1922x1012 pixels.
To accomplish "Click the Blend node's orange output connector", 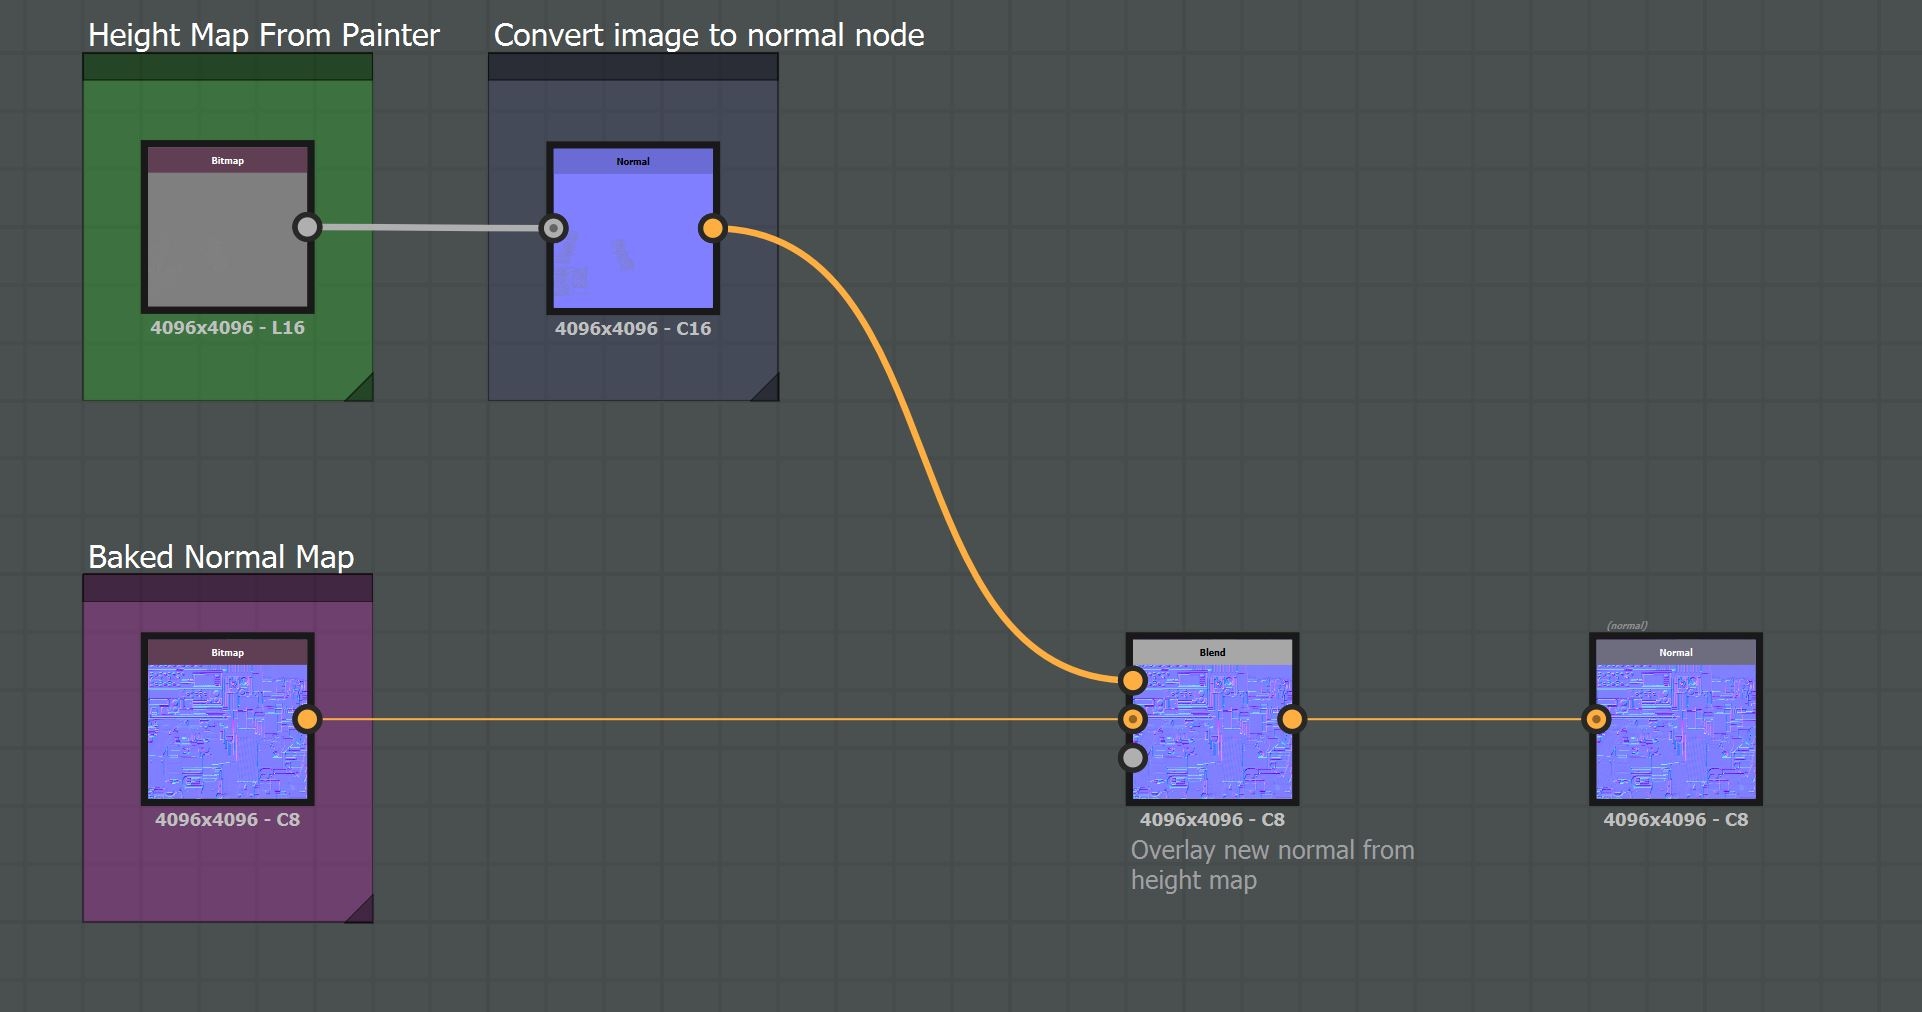I will point(1292,719).
